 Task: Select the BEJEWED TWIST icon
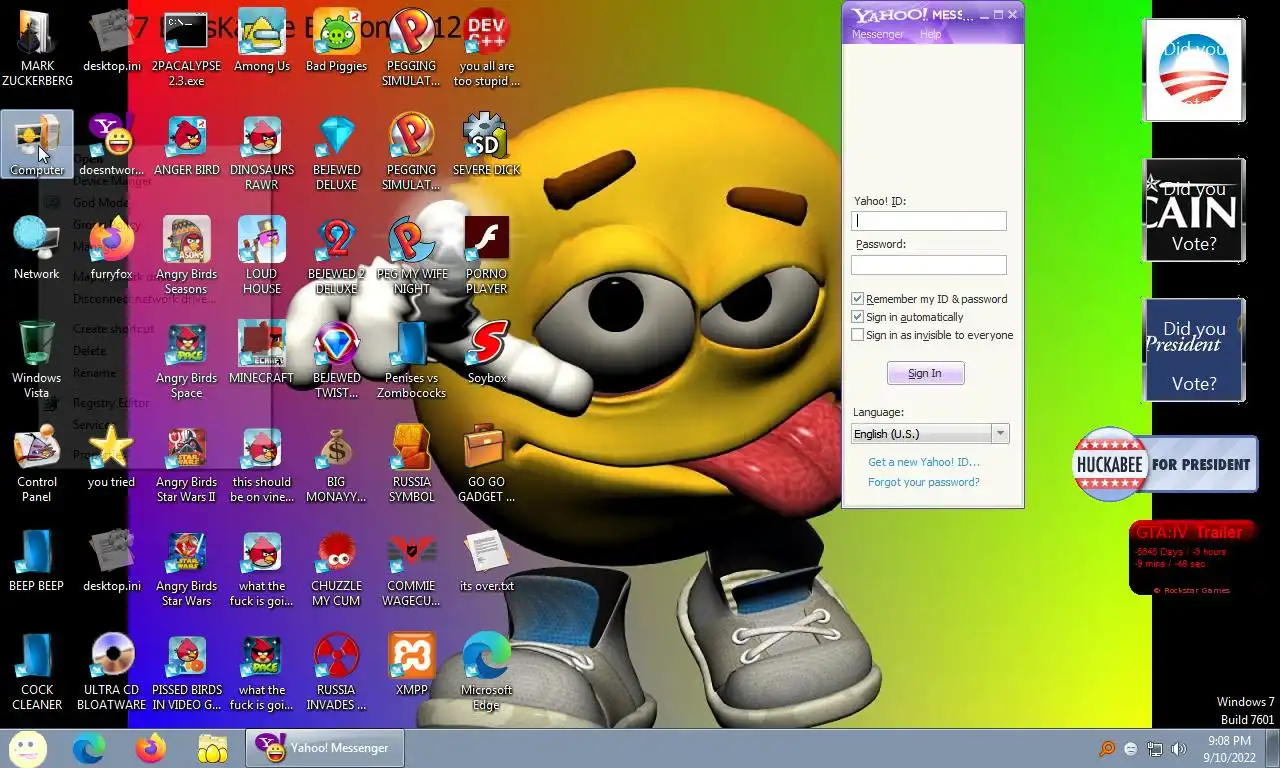[336, 360]
